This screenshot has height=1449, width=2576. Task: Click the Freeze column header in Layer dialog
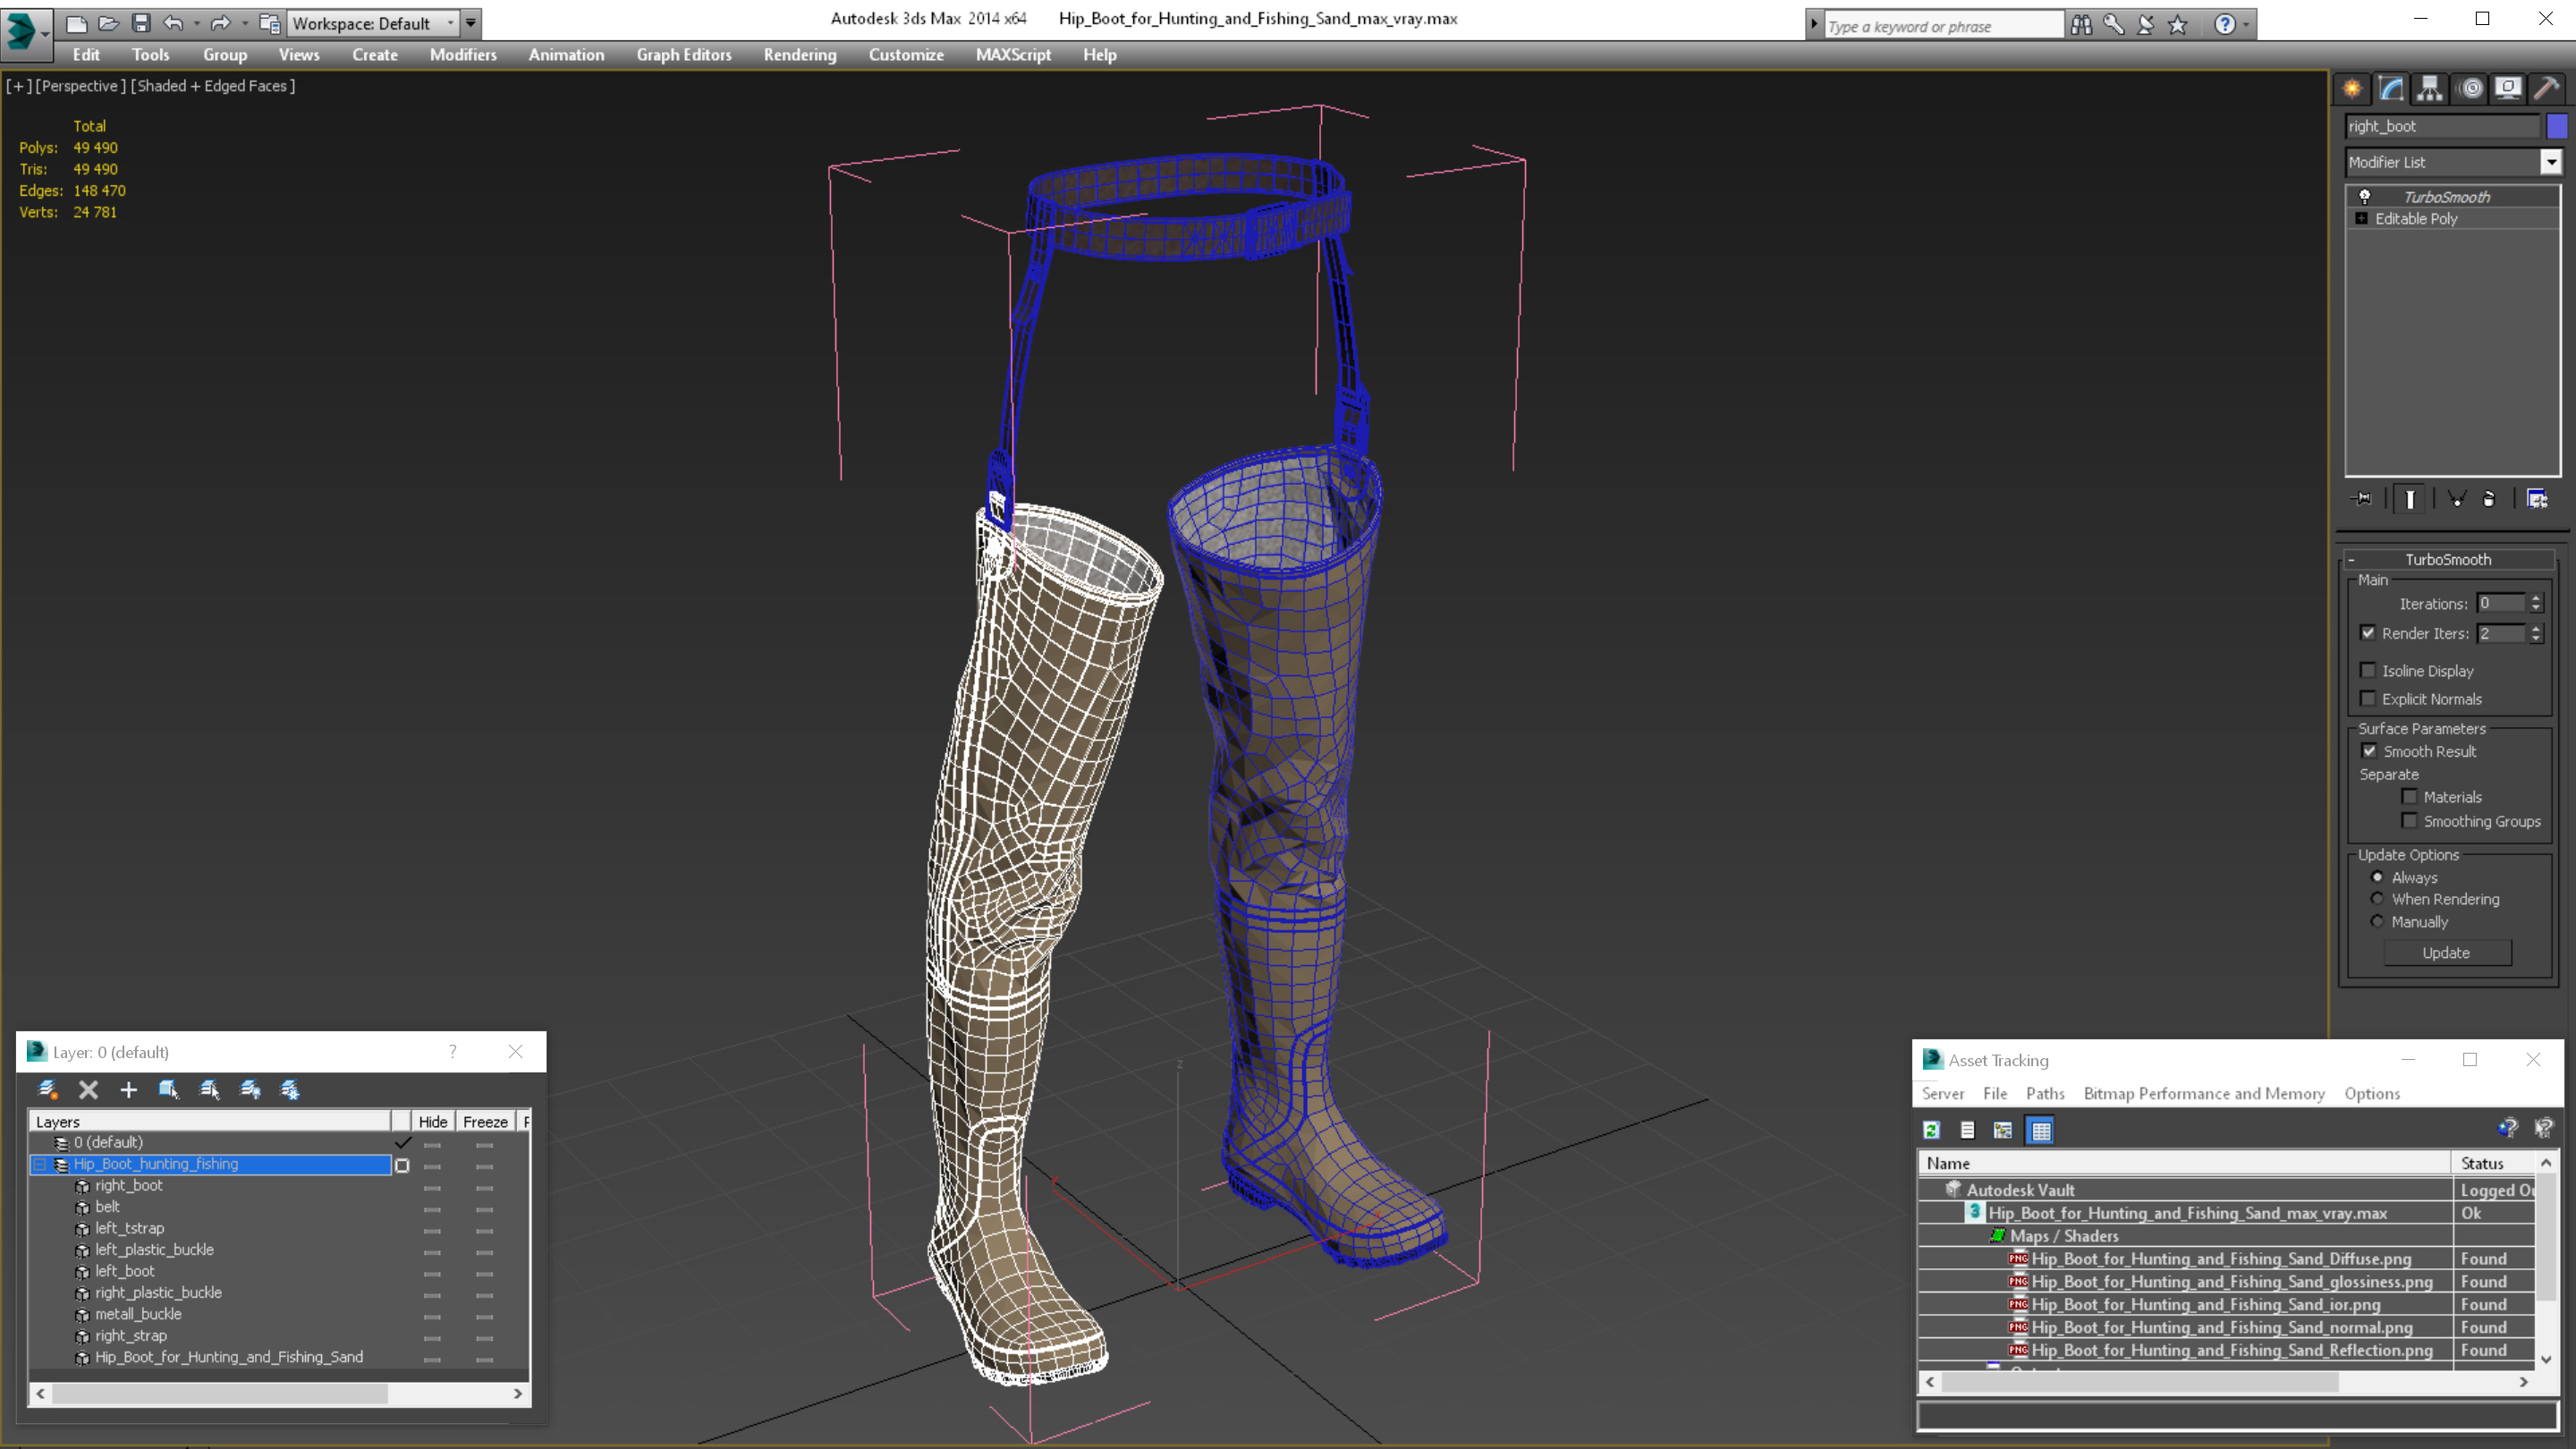coord(485,1122)
